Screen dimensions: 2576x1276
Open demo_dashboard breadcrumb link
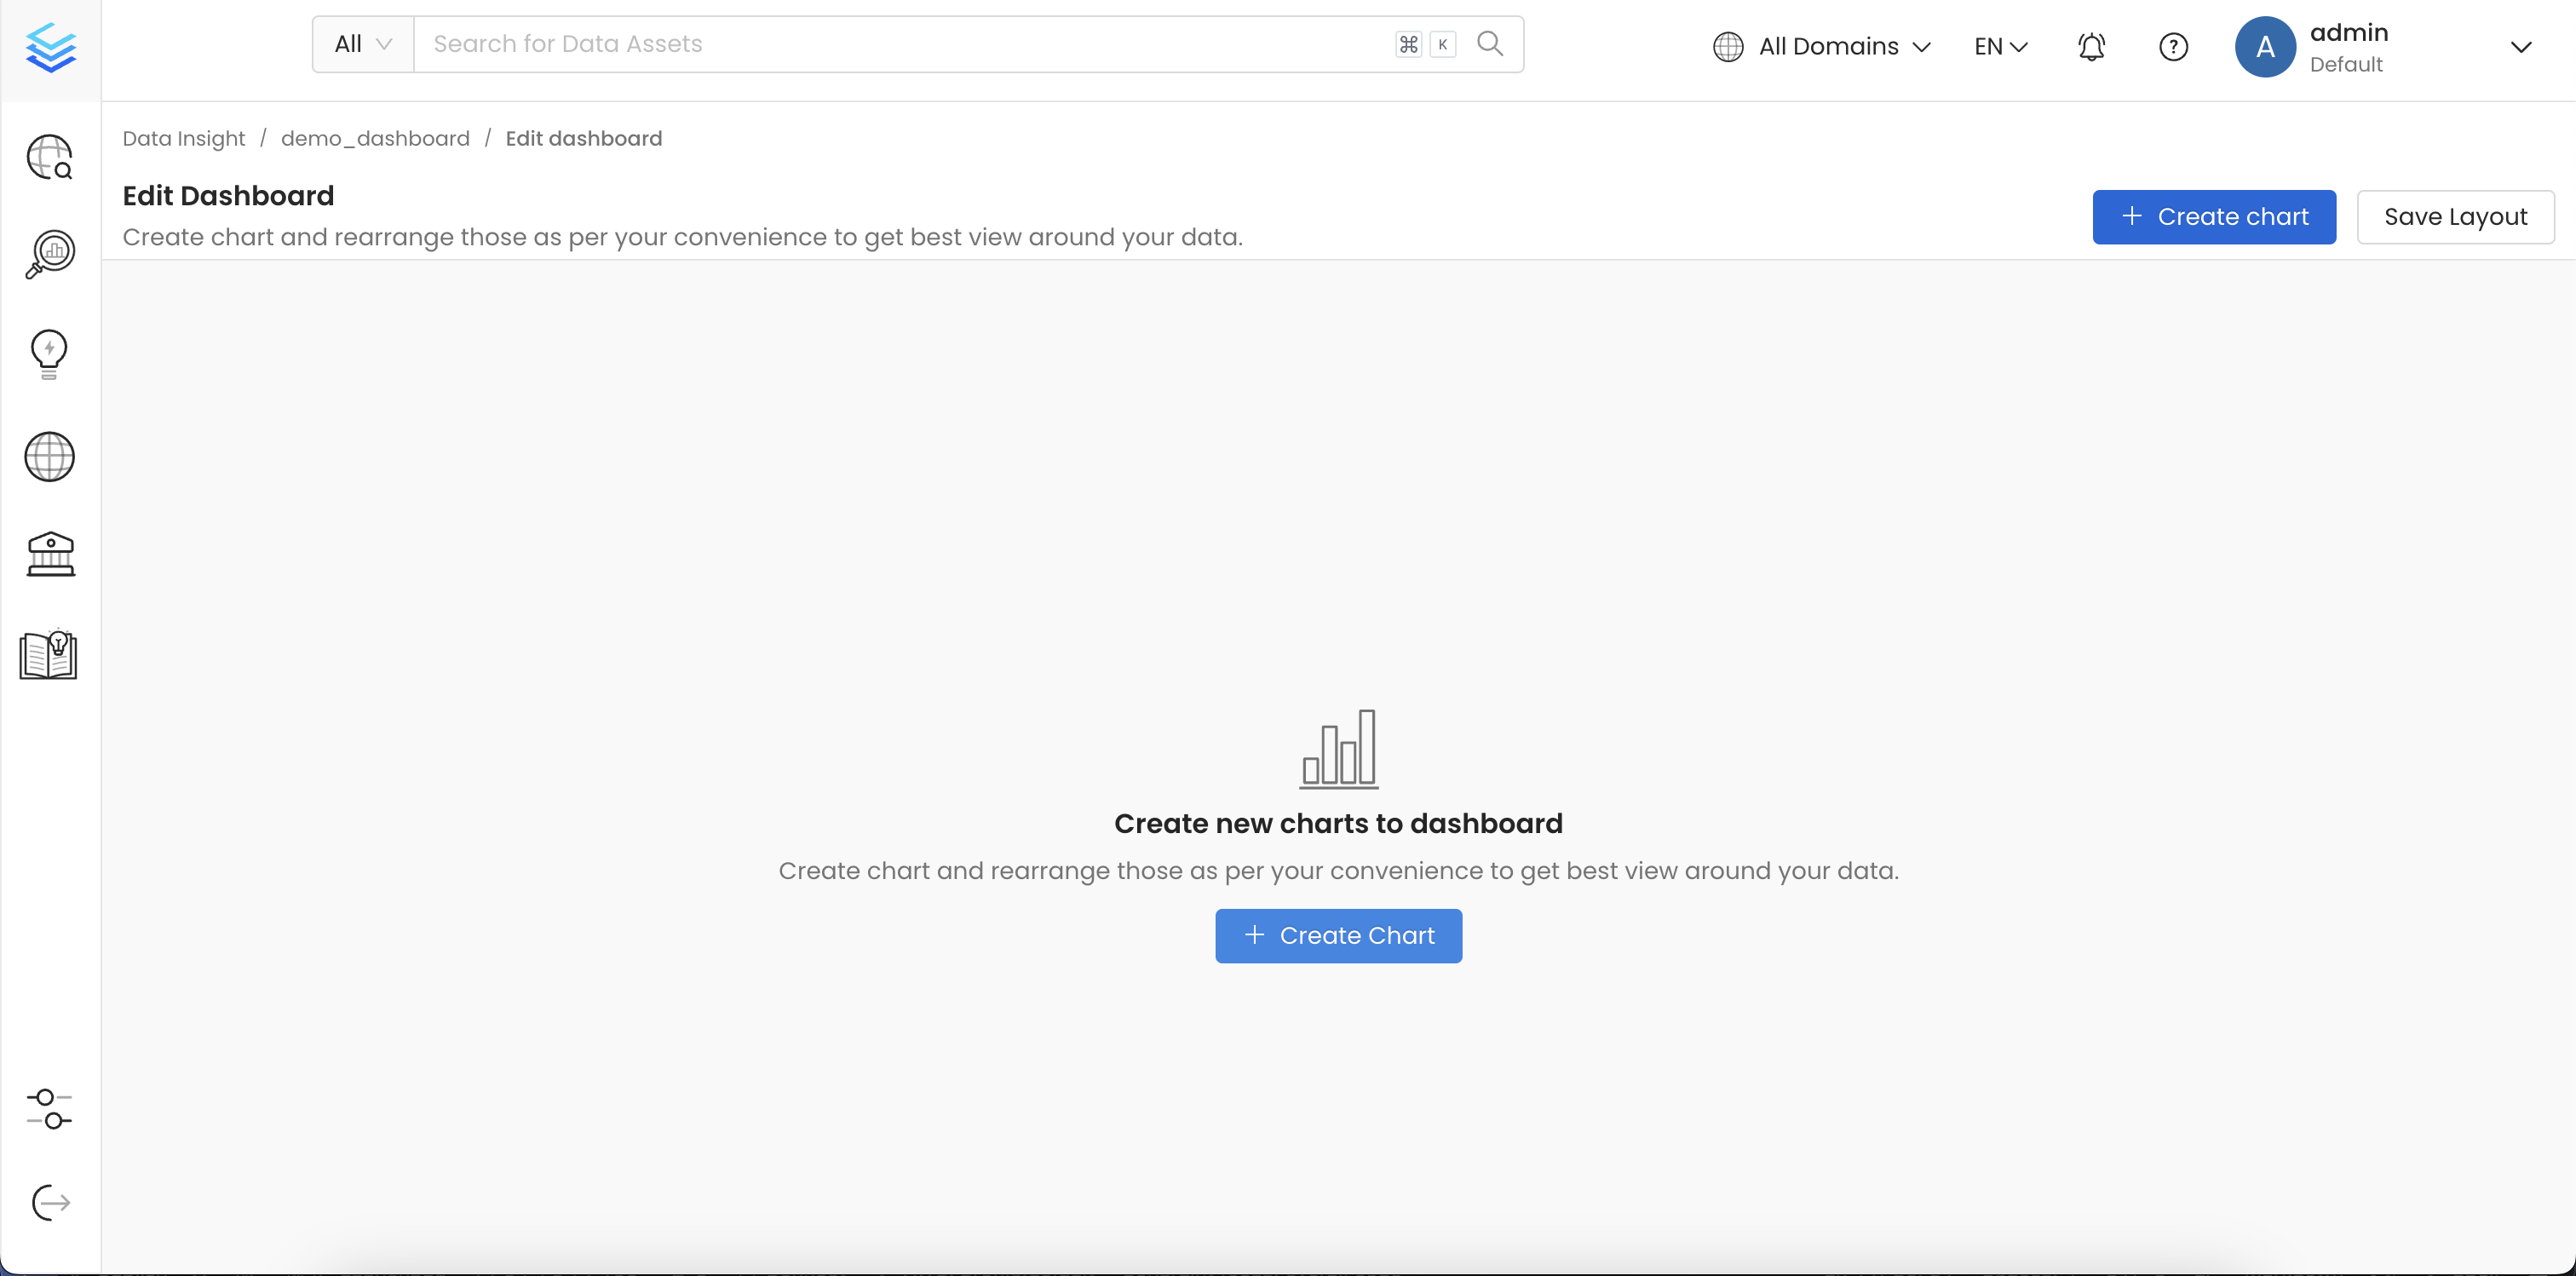375,138
